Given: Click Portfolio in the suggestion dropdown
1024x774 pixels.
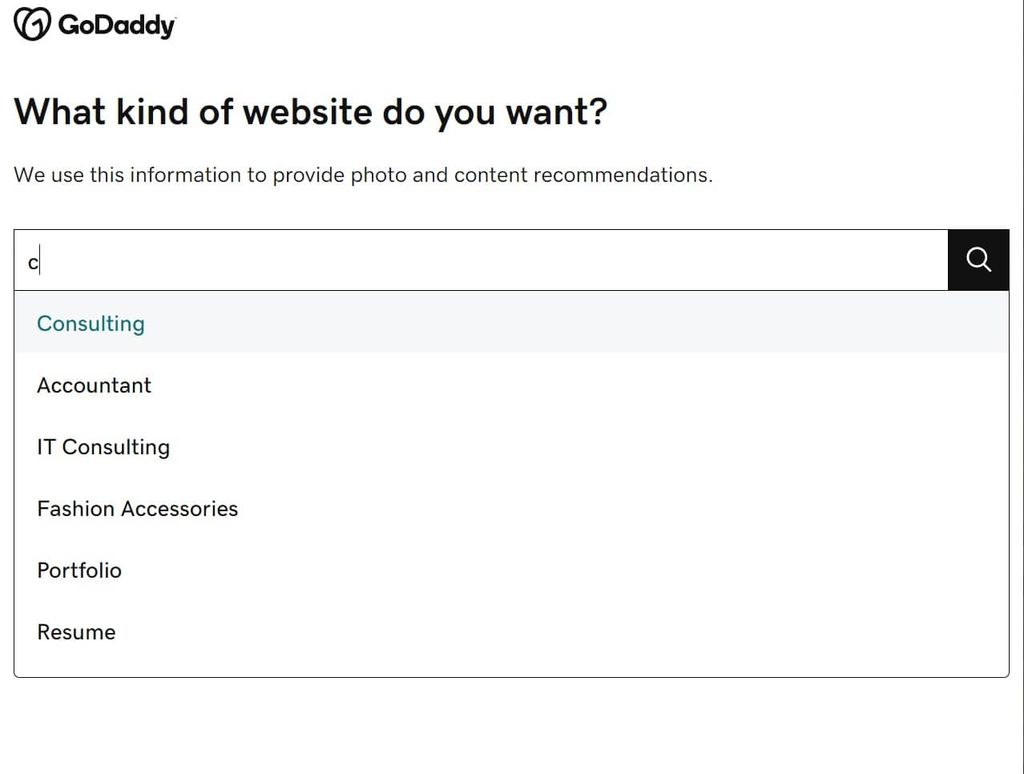Looking at the screenshot, I should coord(79,570).
